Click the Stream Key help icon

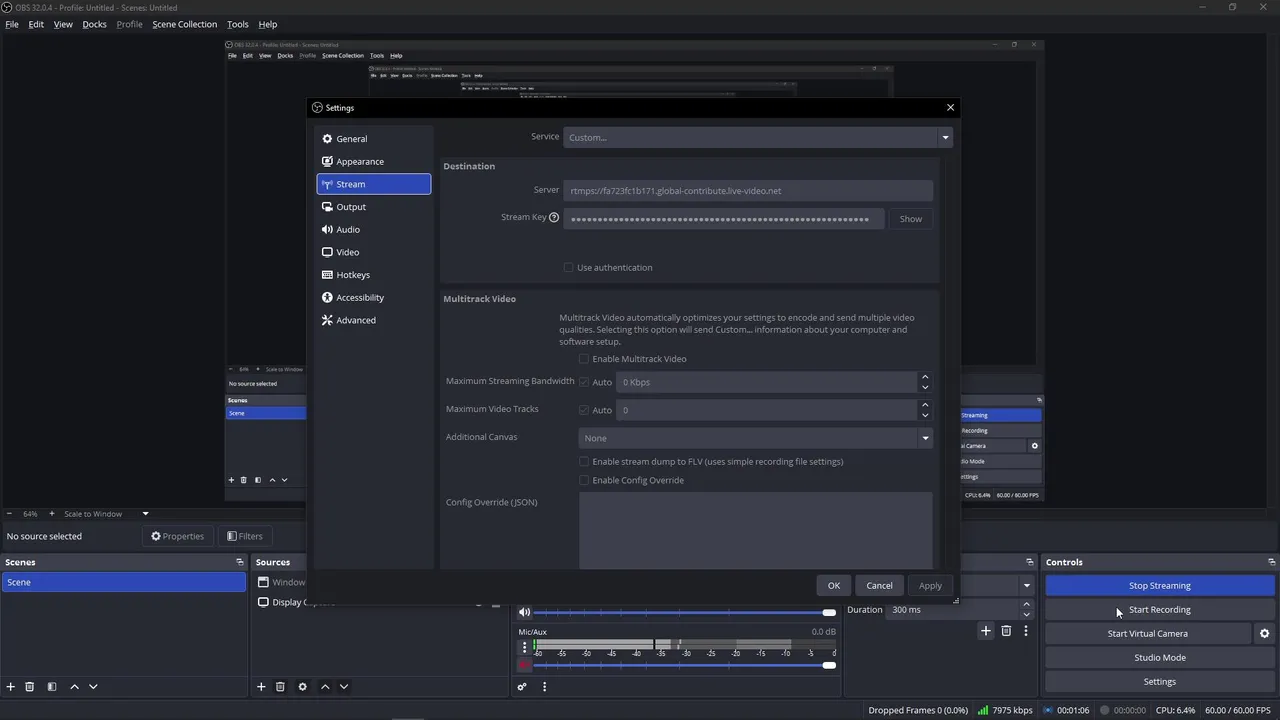coord(554,217)
